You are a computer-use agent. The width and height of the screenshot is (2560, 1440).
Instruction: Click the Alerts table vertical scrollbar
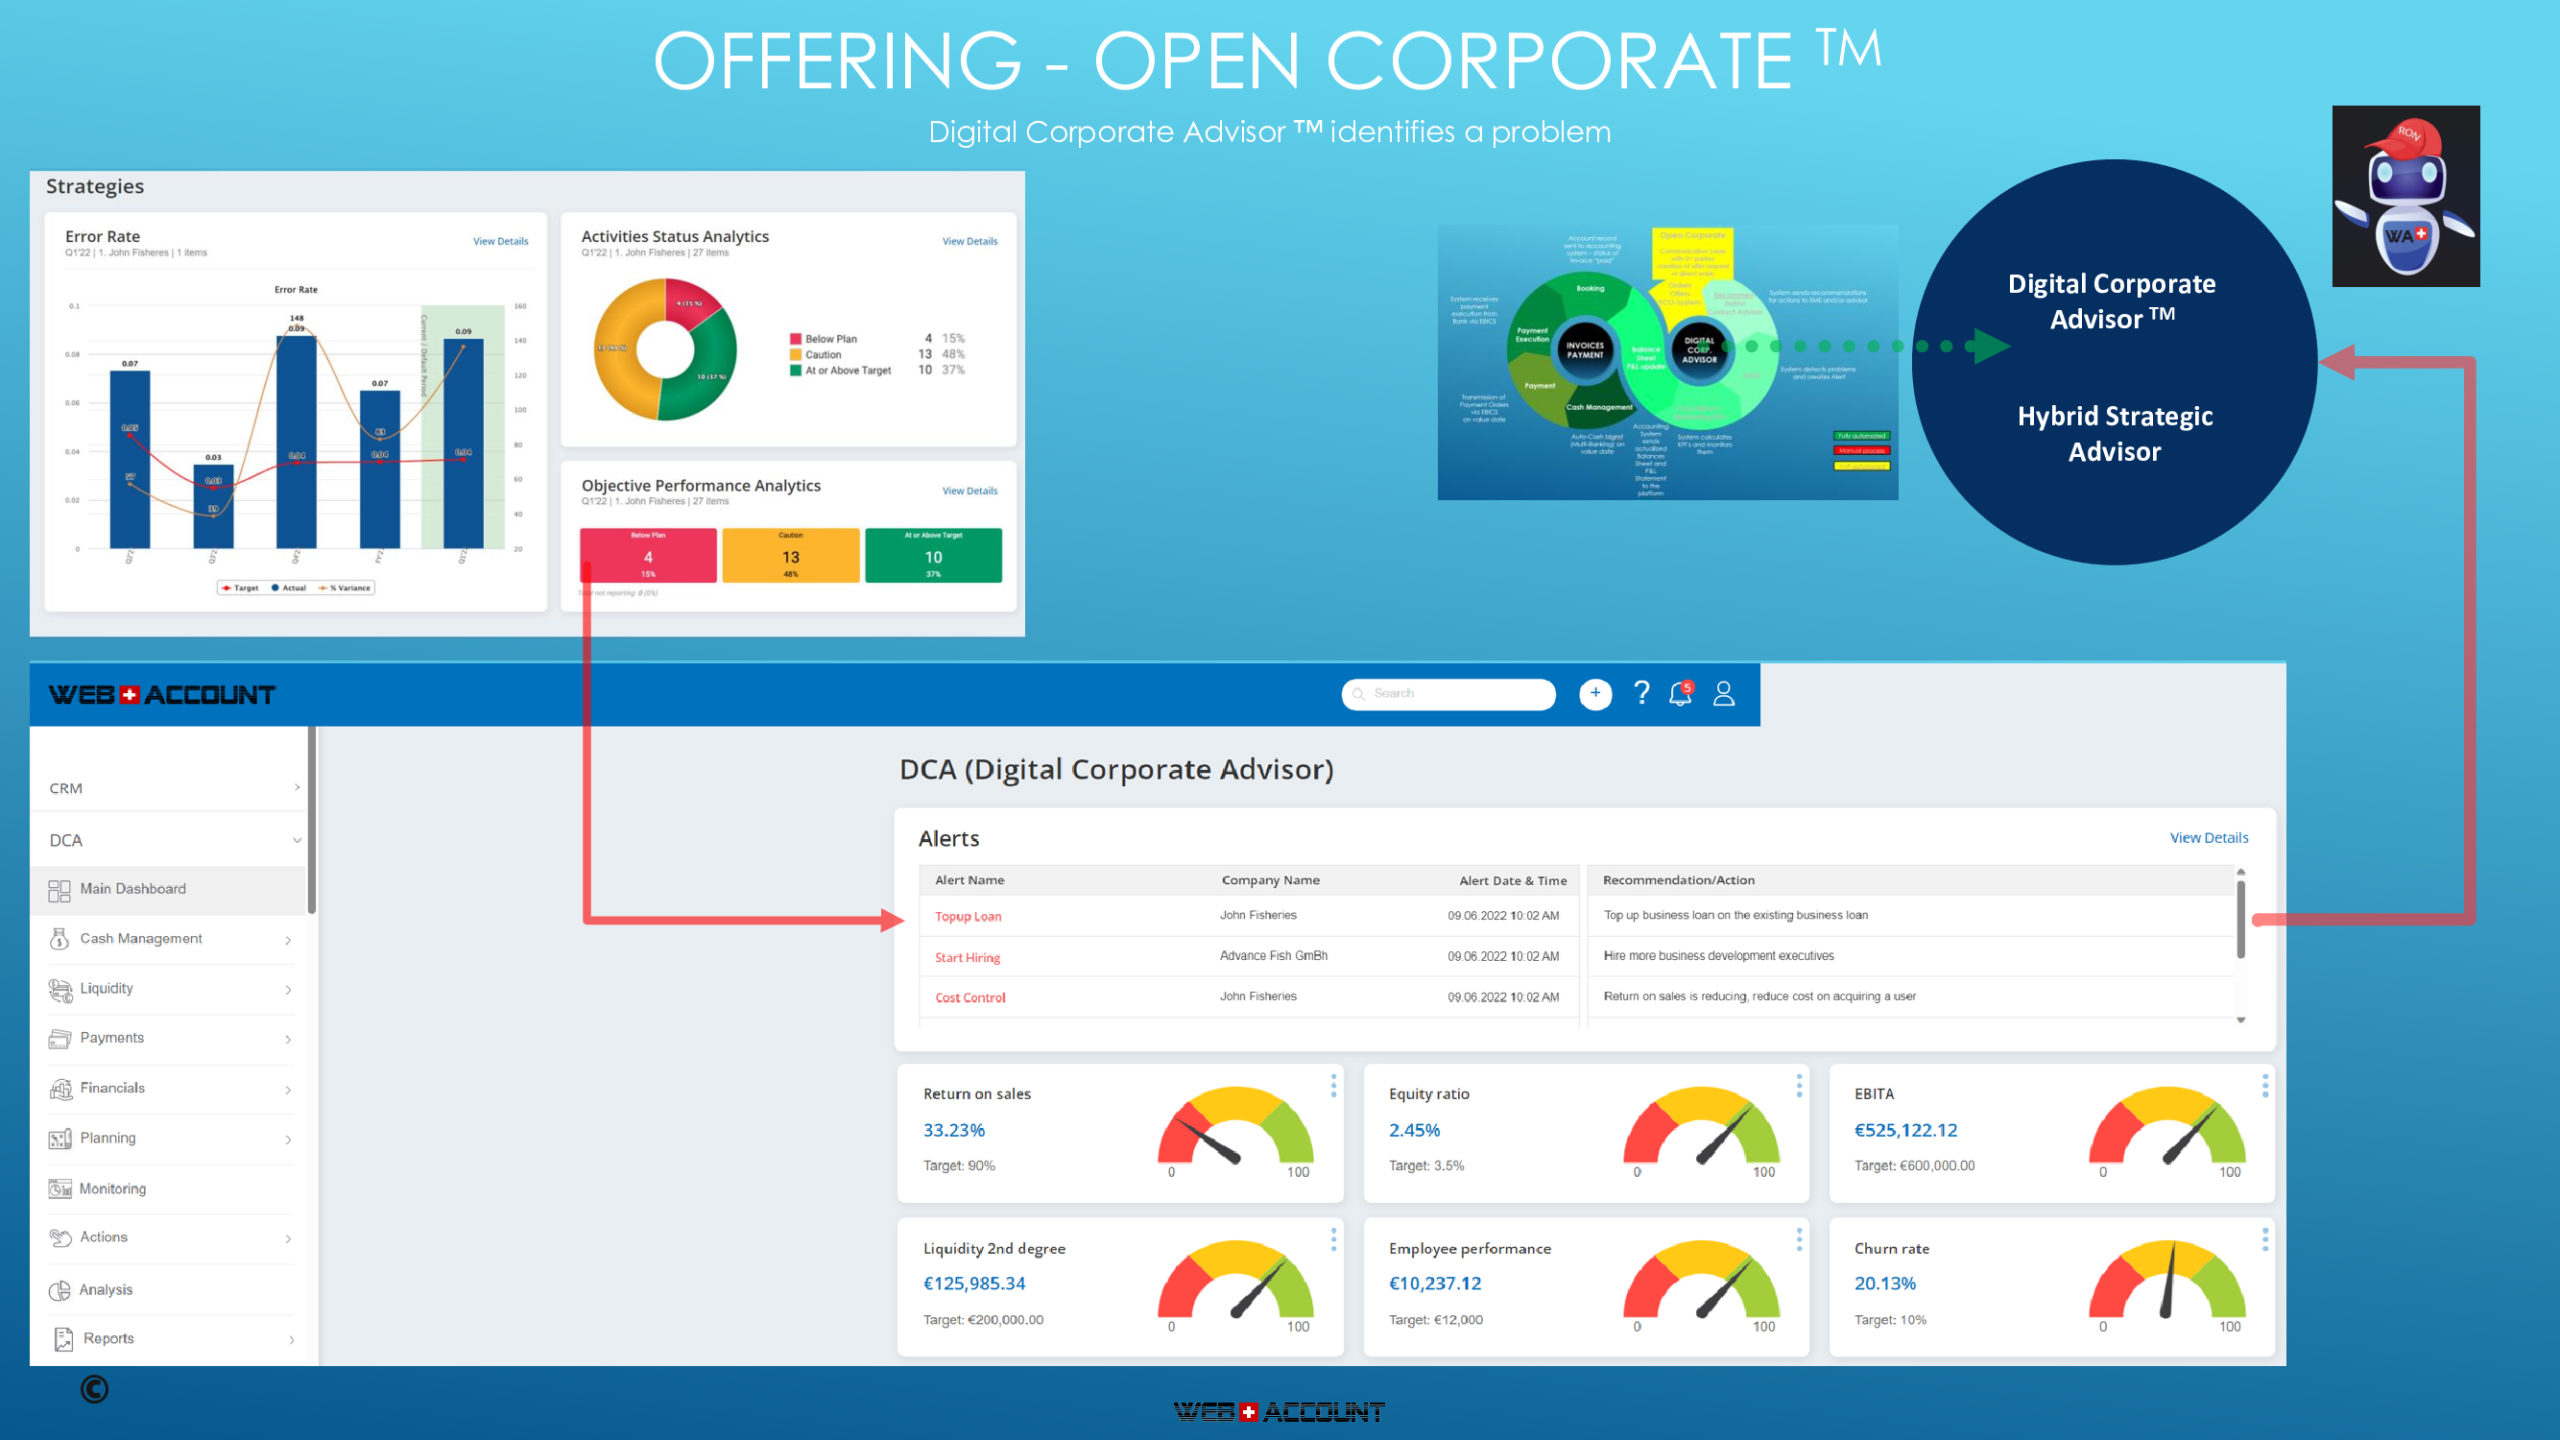click(x=2240, y=918)
